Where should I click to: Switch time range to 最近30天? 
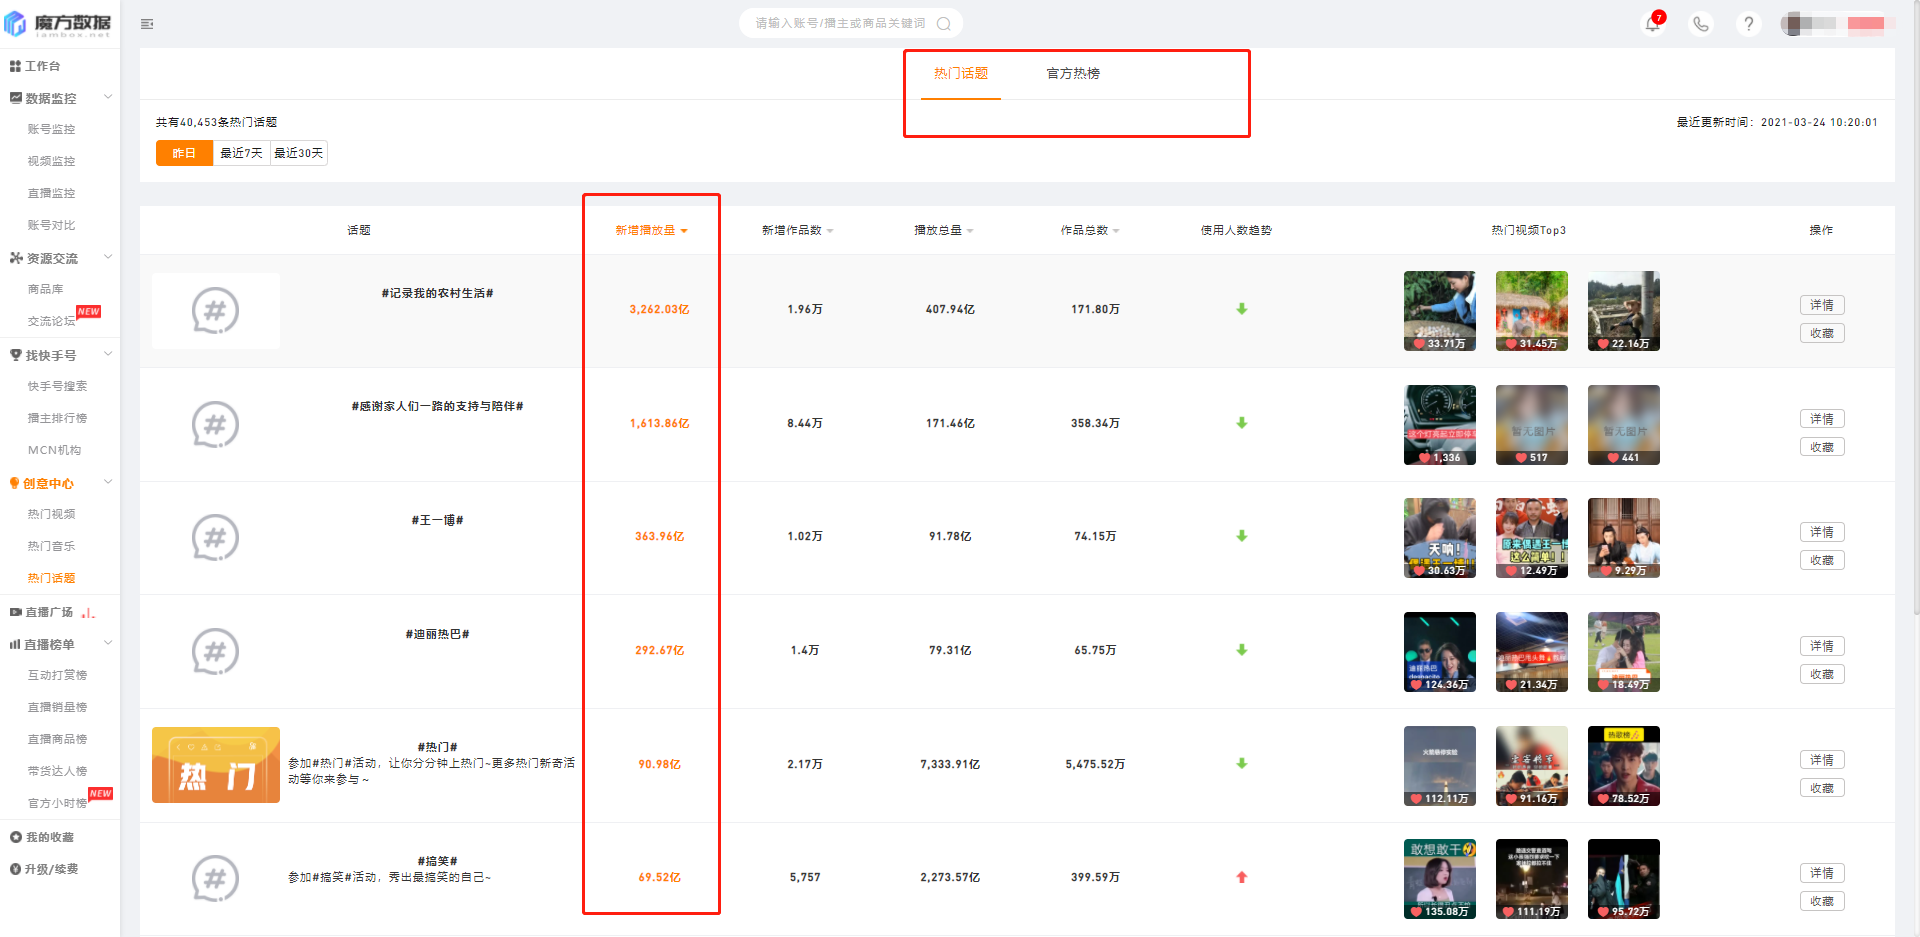pos(299,153)
